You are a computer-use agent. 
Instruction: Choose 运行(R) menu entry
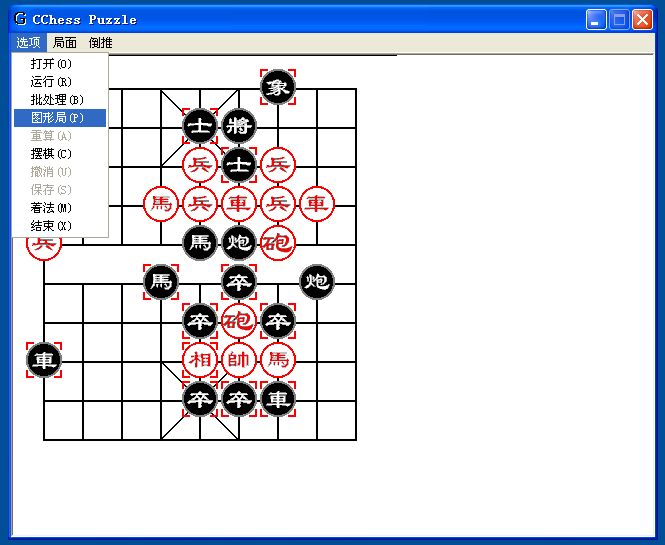pyautogui.click(x=51, y=82)
